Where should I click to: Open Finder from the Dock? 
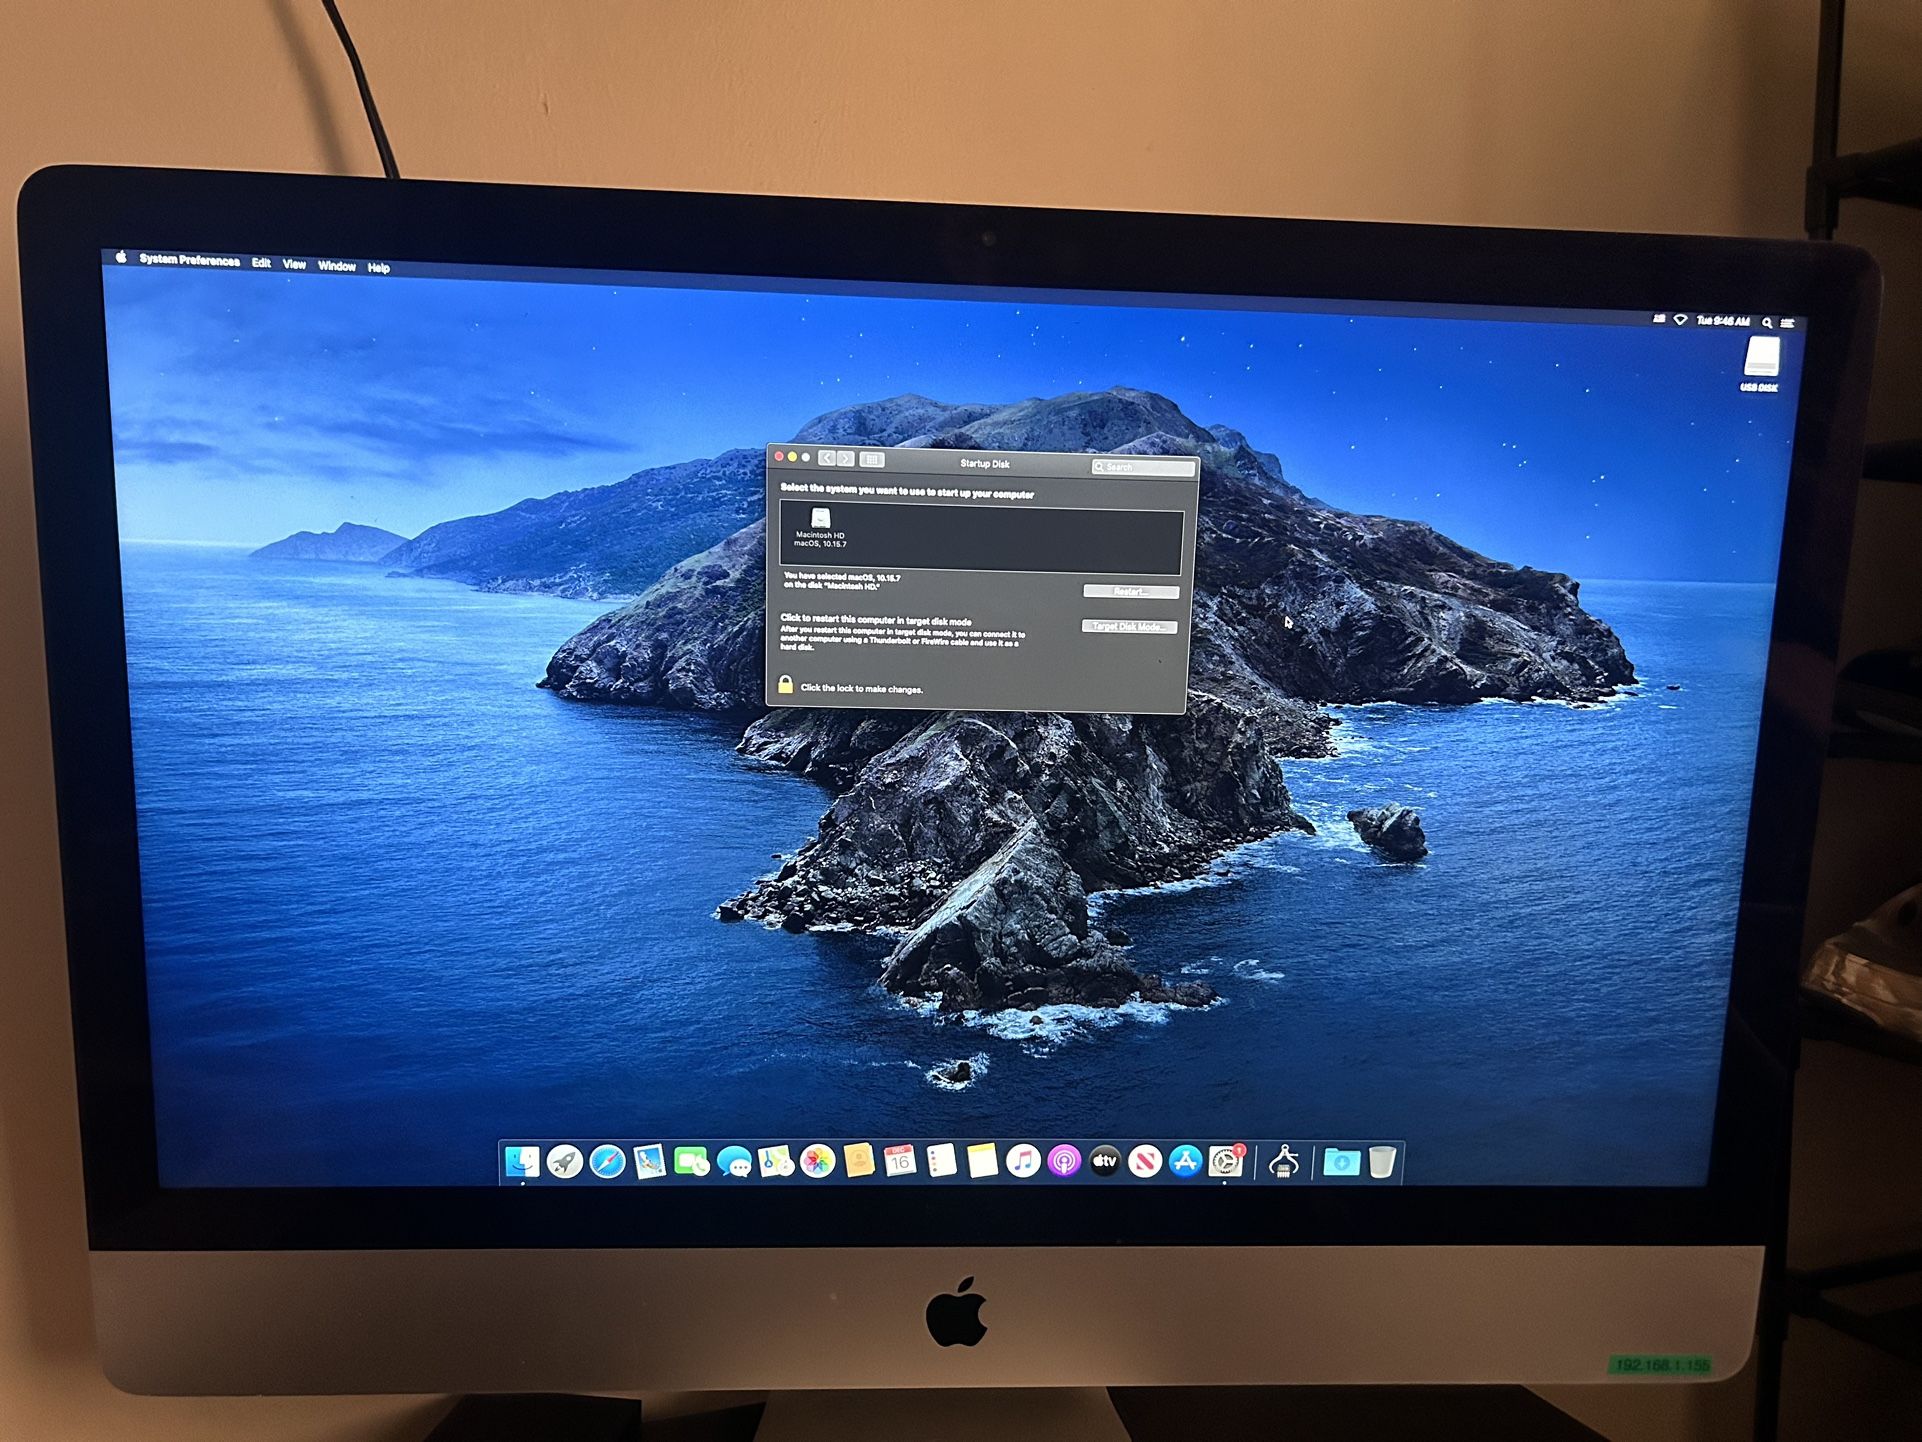coord(522,1161)
